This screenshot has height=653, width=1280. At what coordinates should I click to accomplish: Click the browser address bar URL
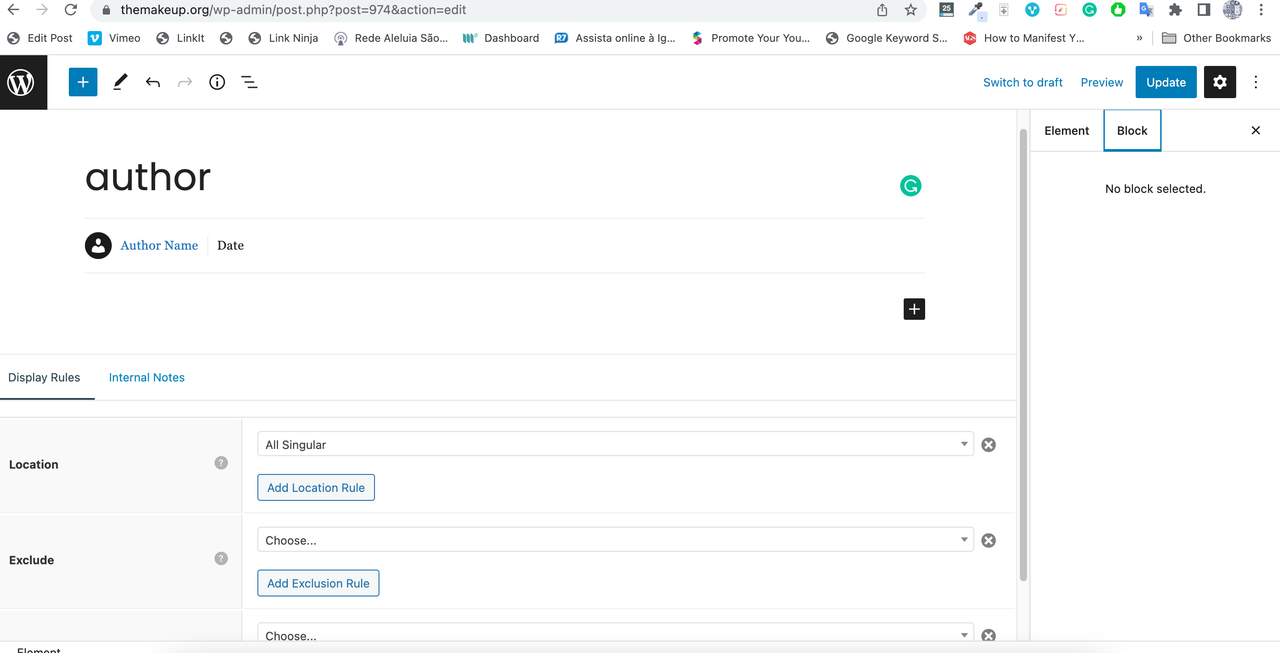point(293,10)
